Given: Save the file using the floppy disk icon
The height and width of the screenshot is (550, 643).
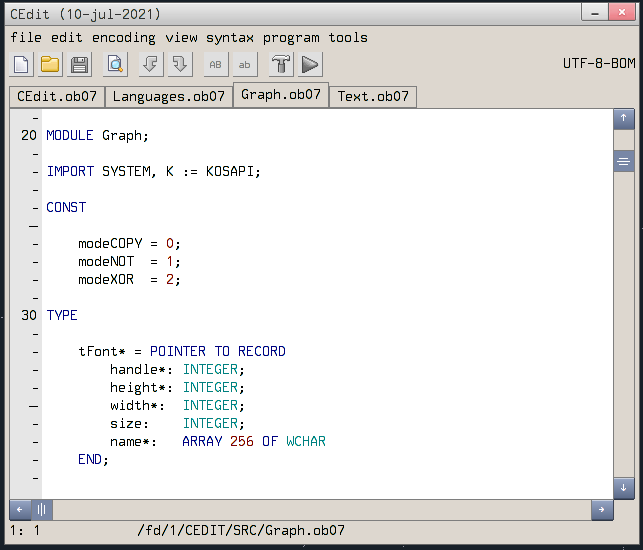Looking at the screenshot, I should pos(80,65).
